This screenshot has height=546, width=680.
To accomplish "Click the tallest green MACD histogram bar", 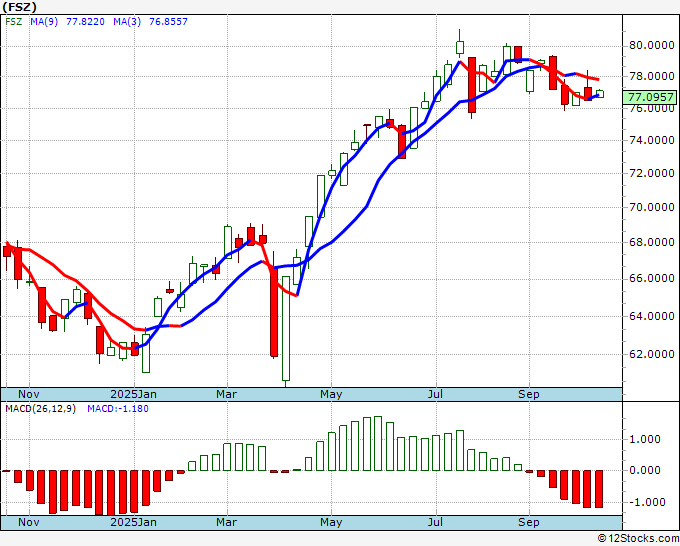I will (378, 443).
